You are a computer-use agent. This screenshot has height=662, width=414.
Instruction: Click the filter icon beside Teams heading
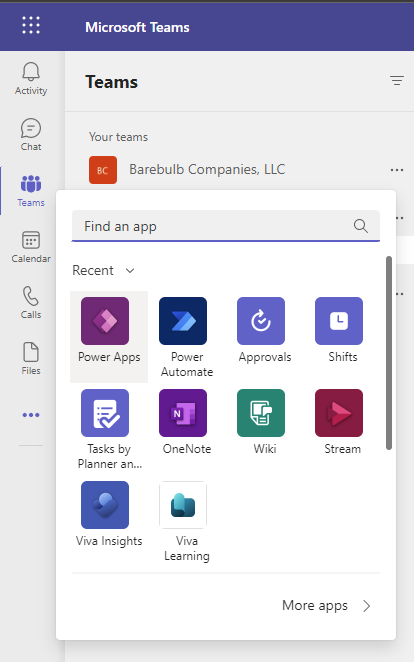pos(397,80)
